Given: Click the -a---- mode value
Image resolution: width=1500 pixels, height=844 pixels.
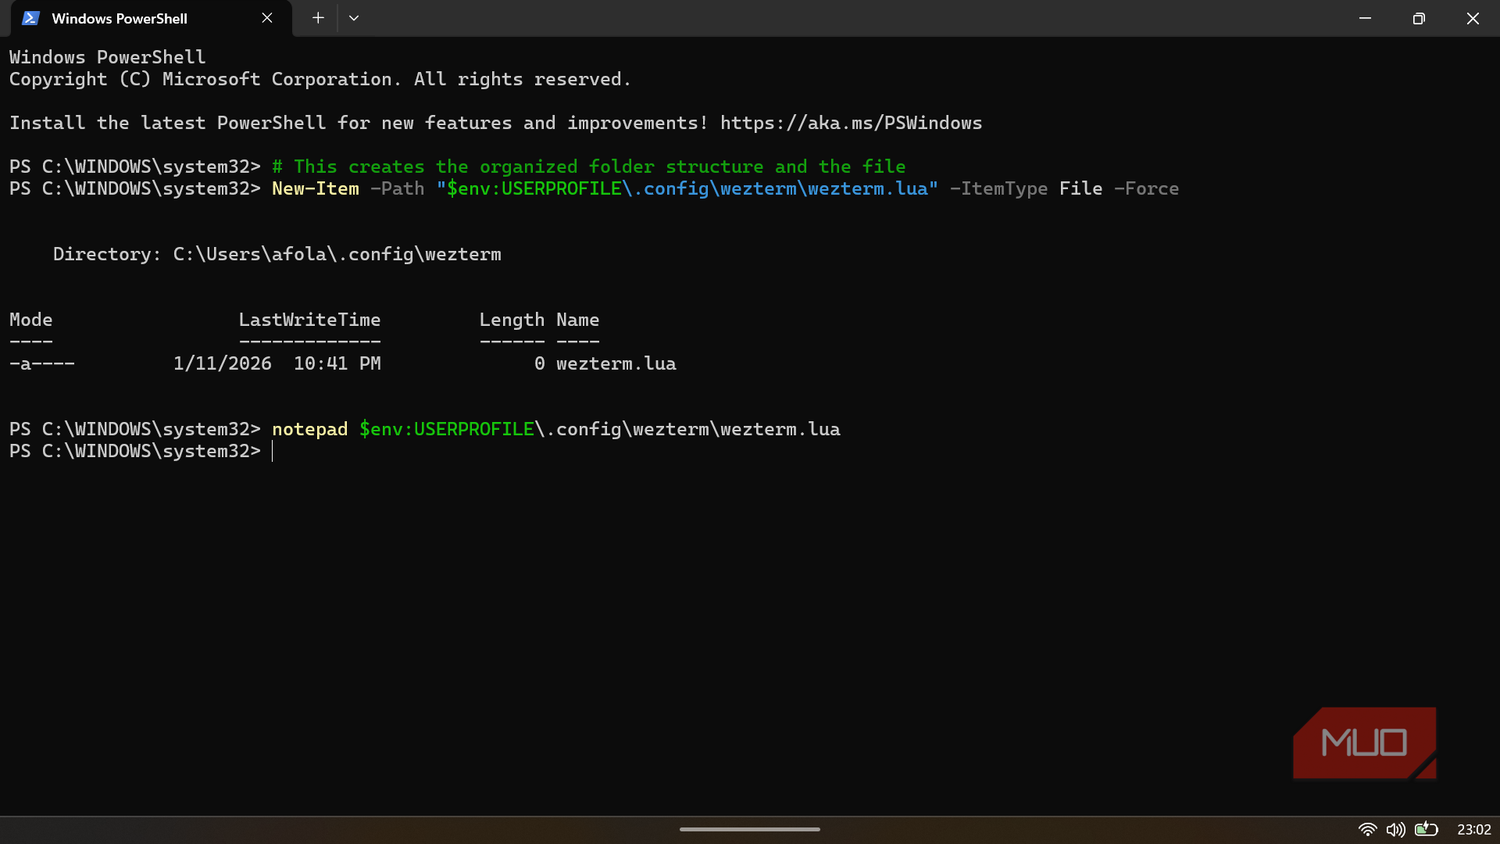Looking at the screenshot, I should tap(42, 364).
